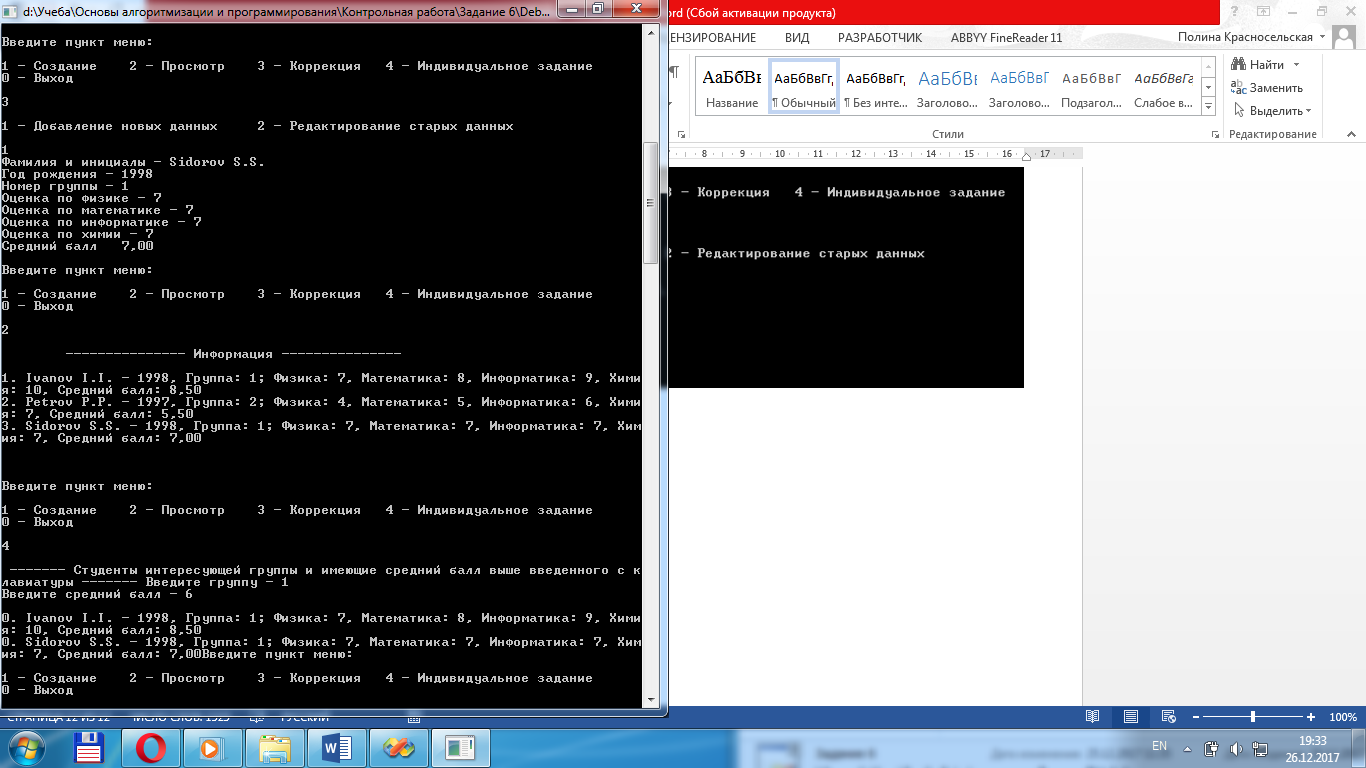Viewport: 1366px width, 768px height.
Task: Open the Styles pane dialog launcher
Action: click(1213, 134)
